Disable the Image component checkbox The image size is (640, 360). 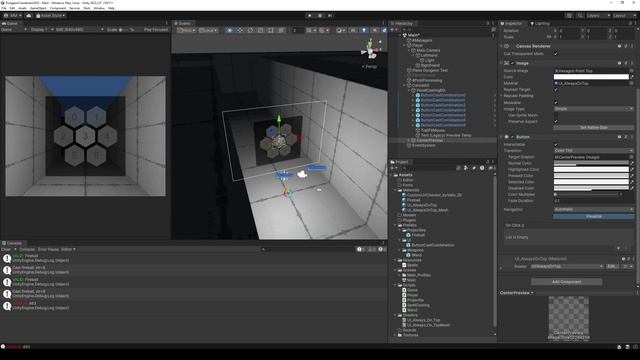tap(512, 63)
